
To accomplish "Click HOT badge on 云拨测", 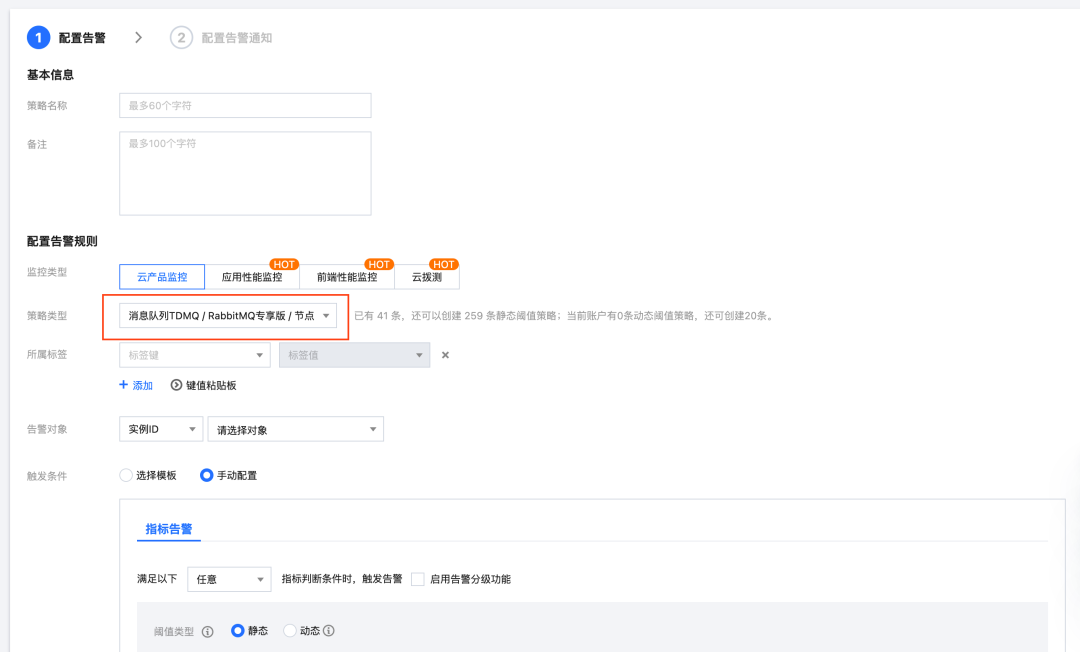I will pyautogui.click(x=444, y=264).
